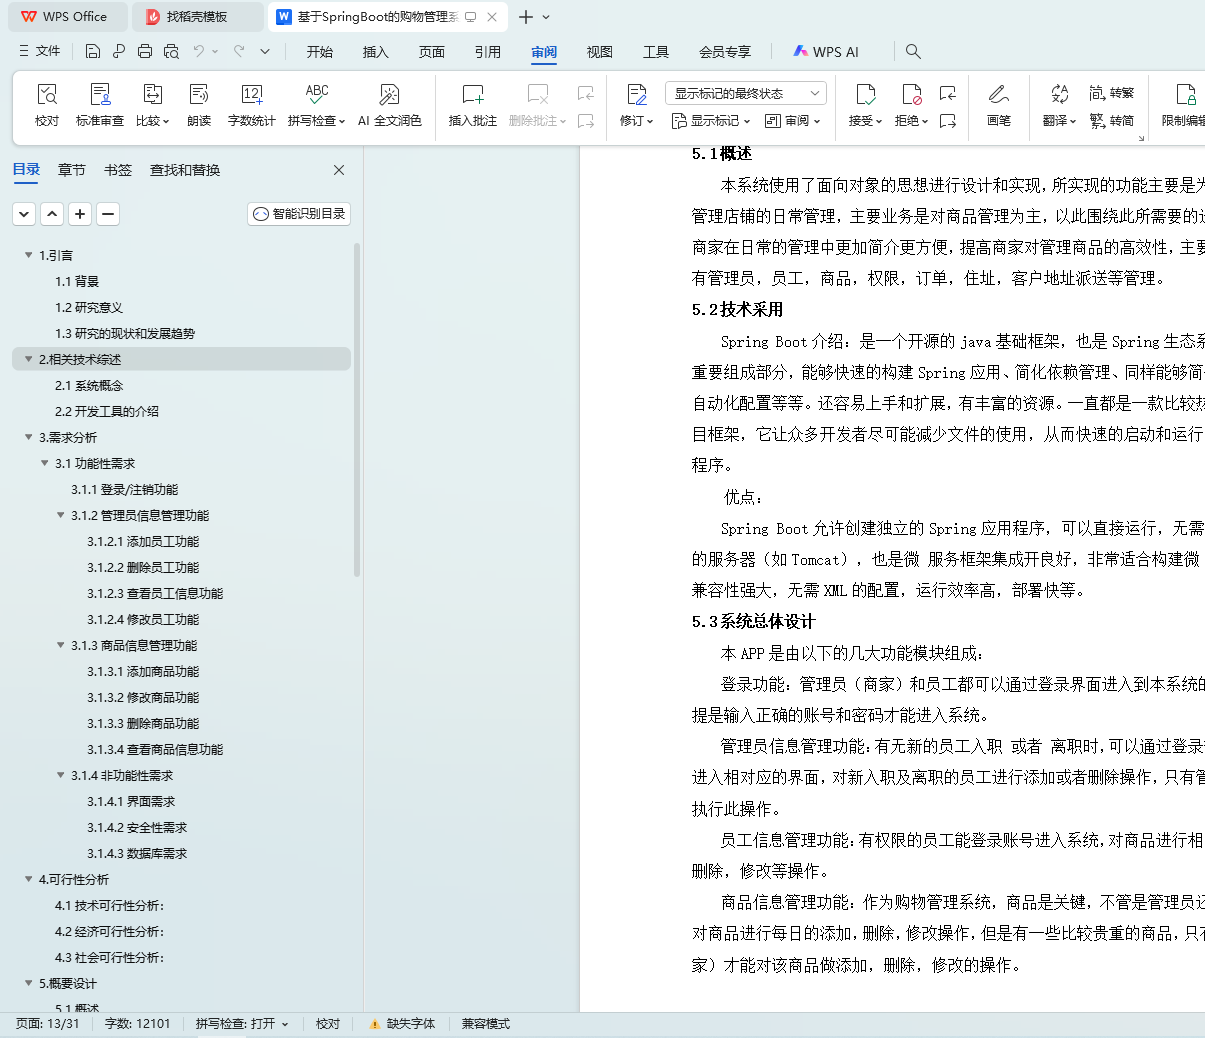
Task: Click 插入批注 insert comment
Action: 473,105
